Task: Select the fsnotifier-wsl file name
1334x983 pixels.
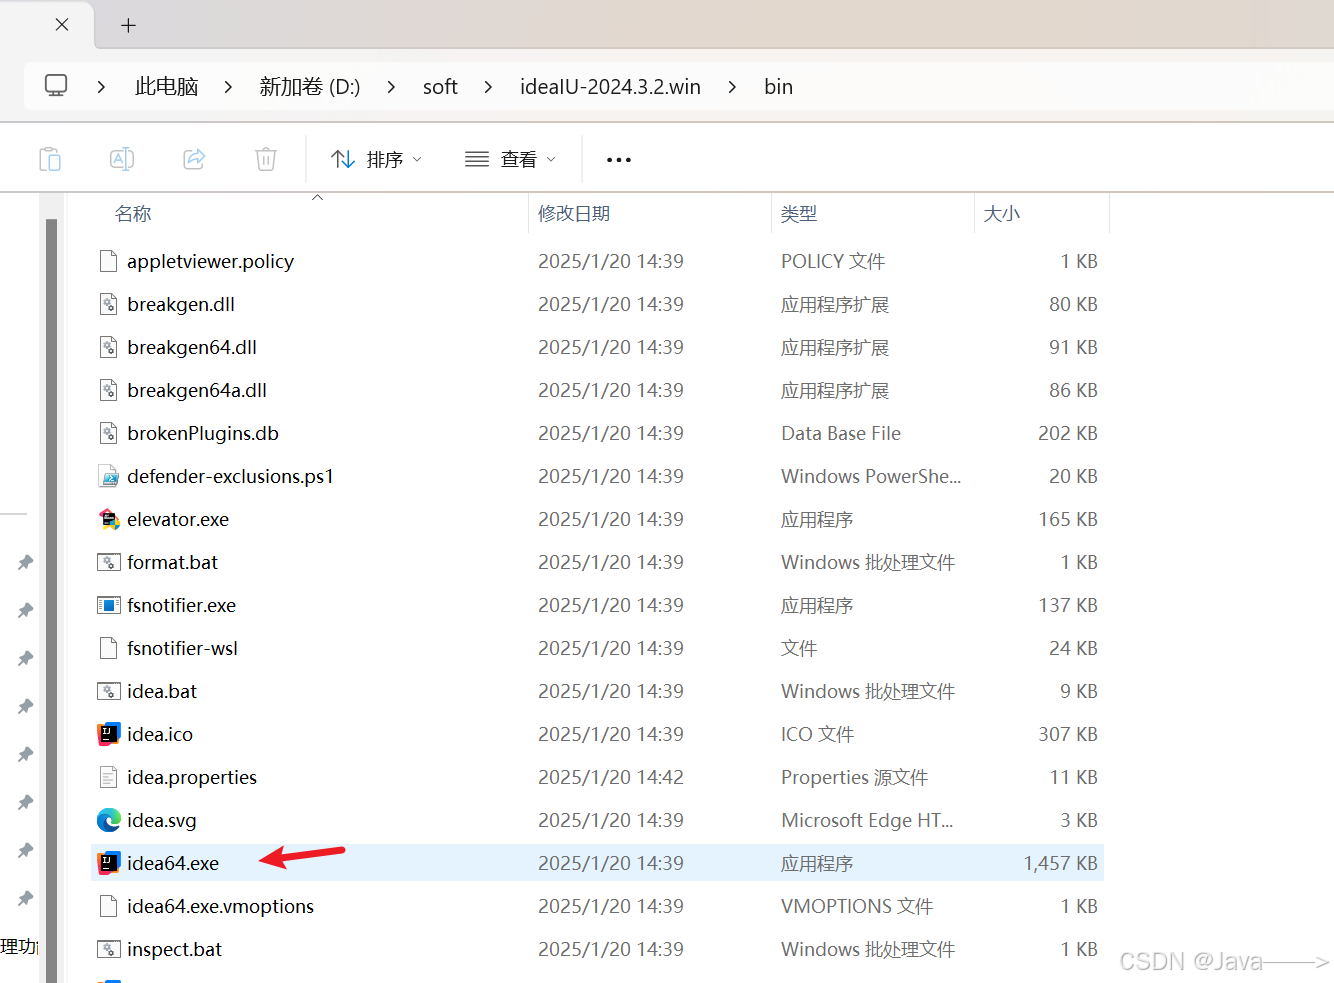Action: (182, 648)
